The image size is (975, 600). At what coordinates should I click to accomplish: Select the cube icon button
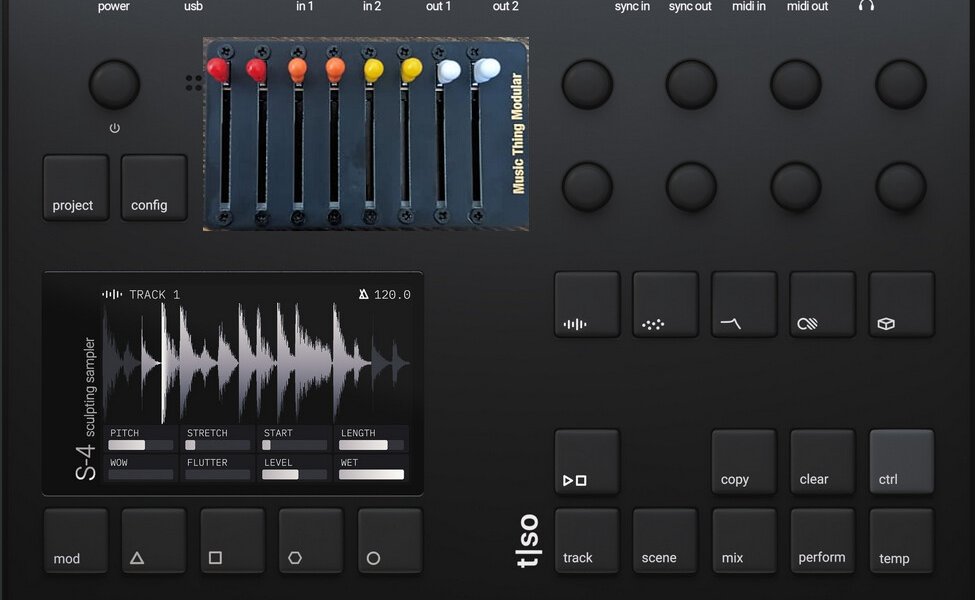[x=901, y=304]
